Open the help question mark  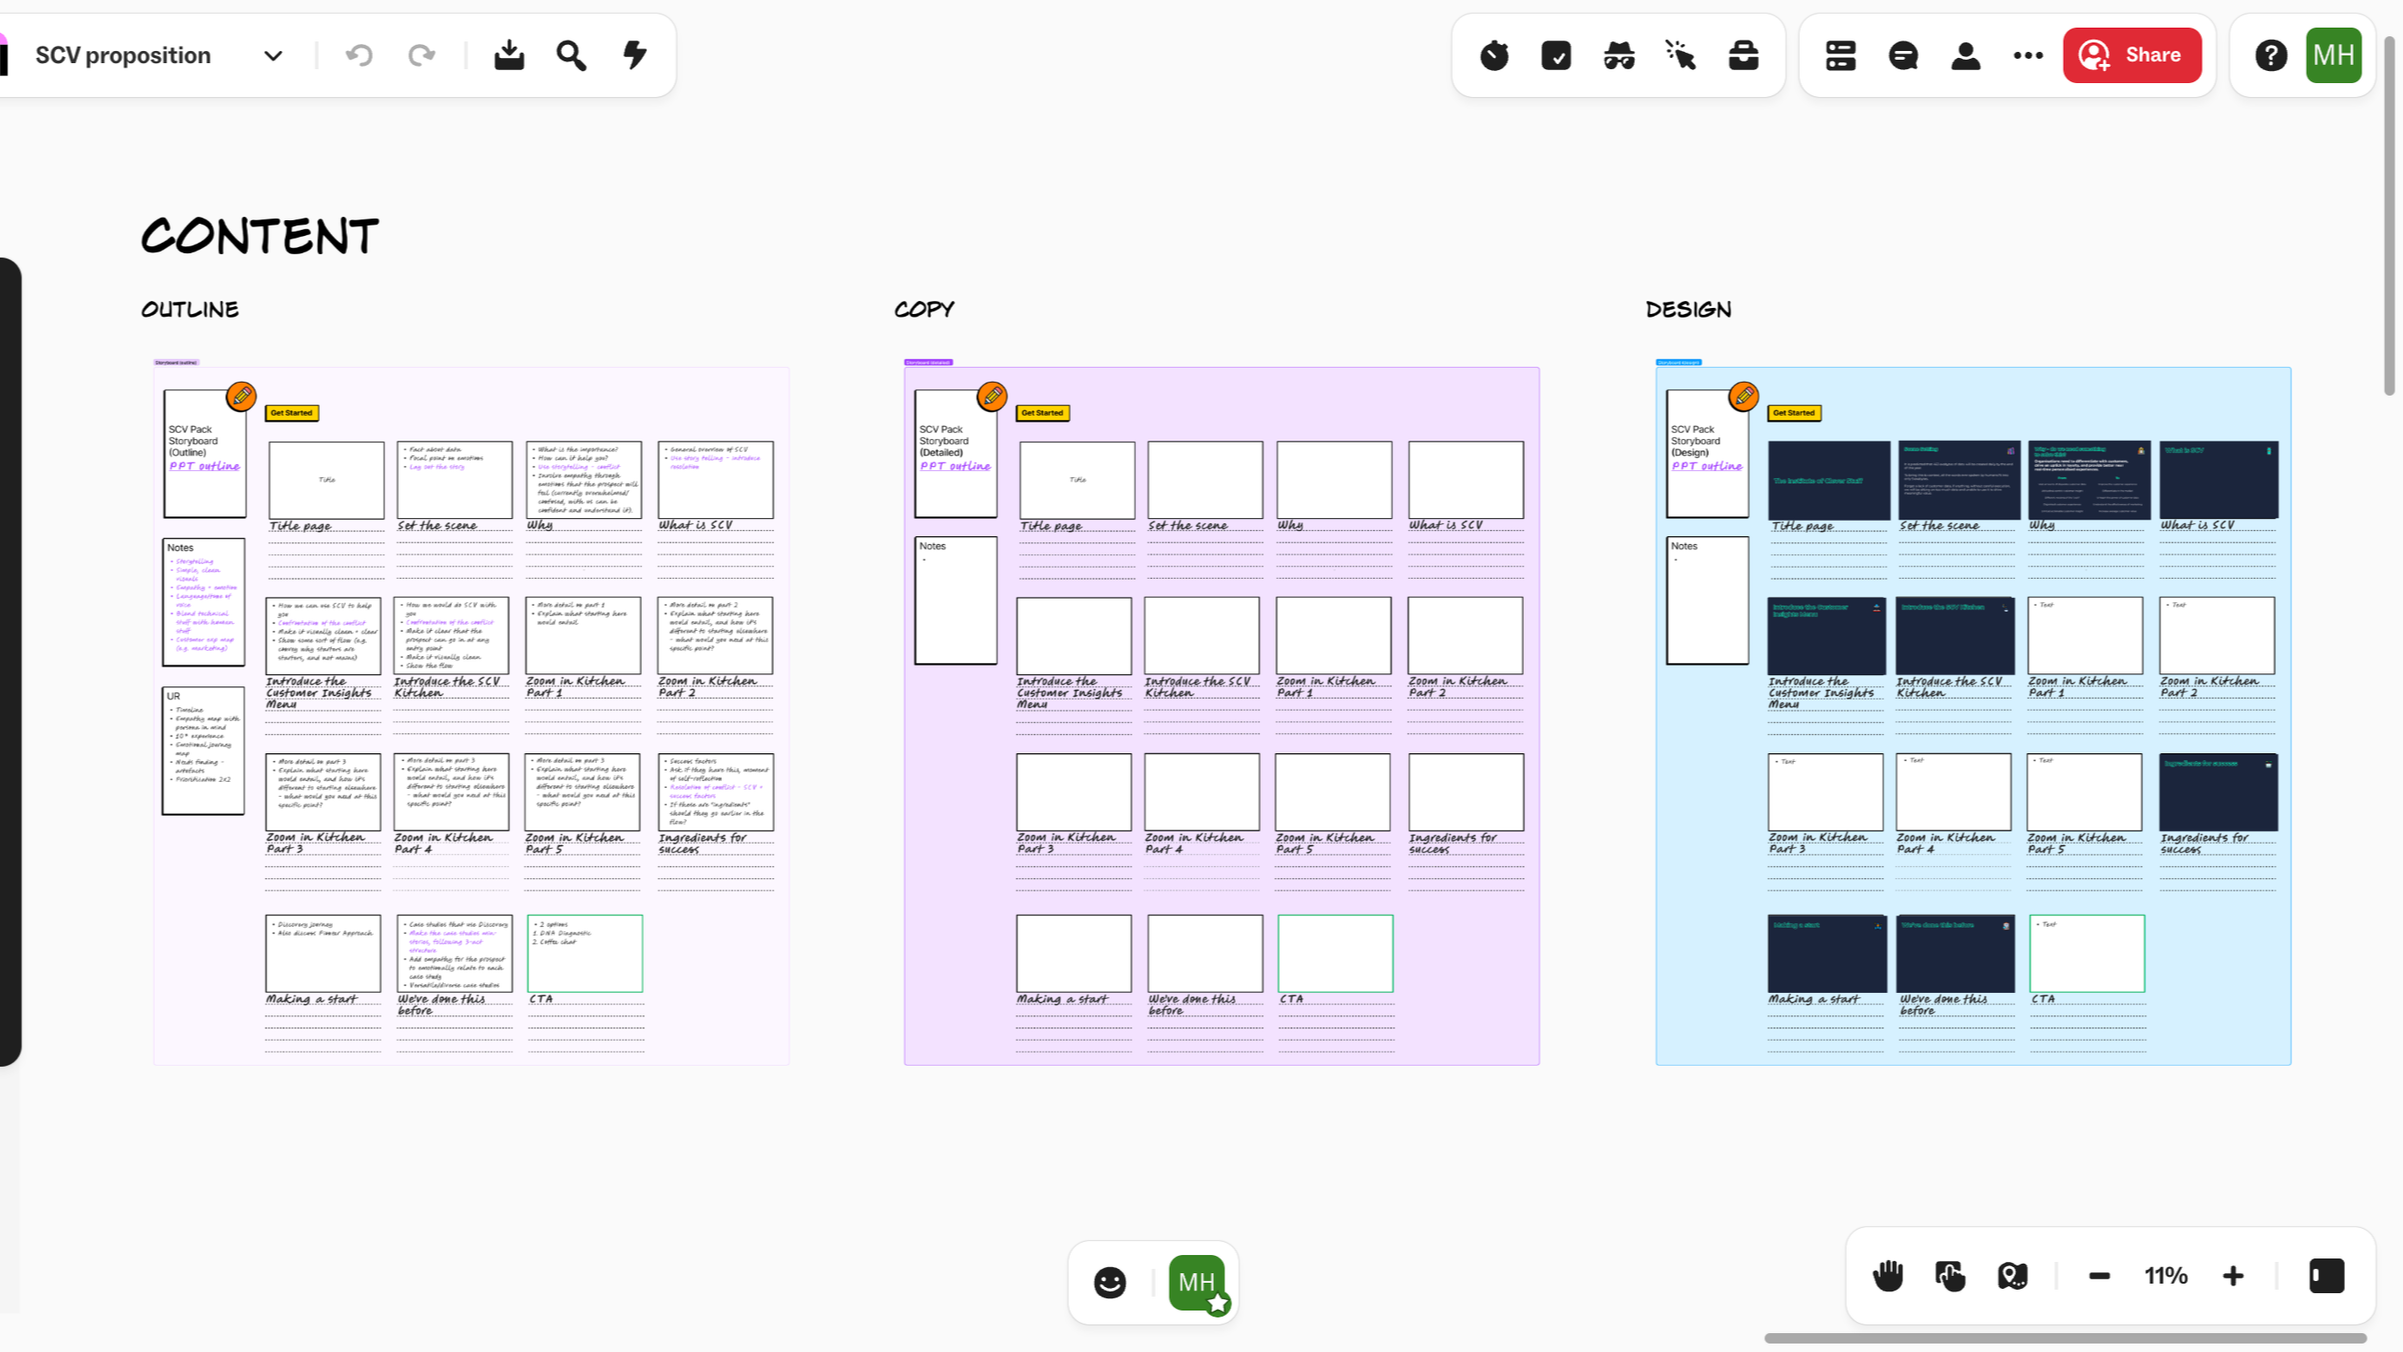pos(2271,55)
